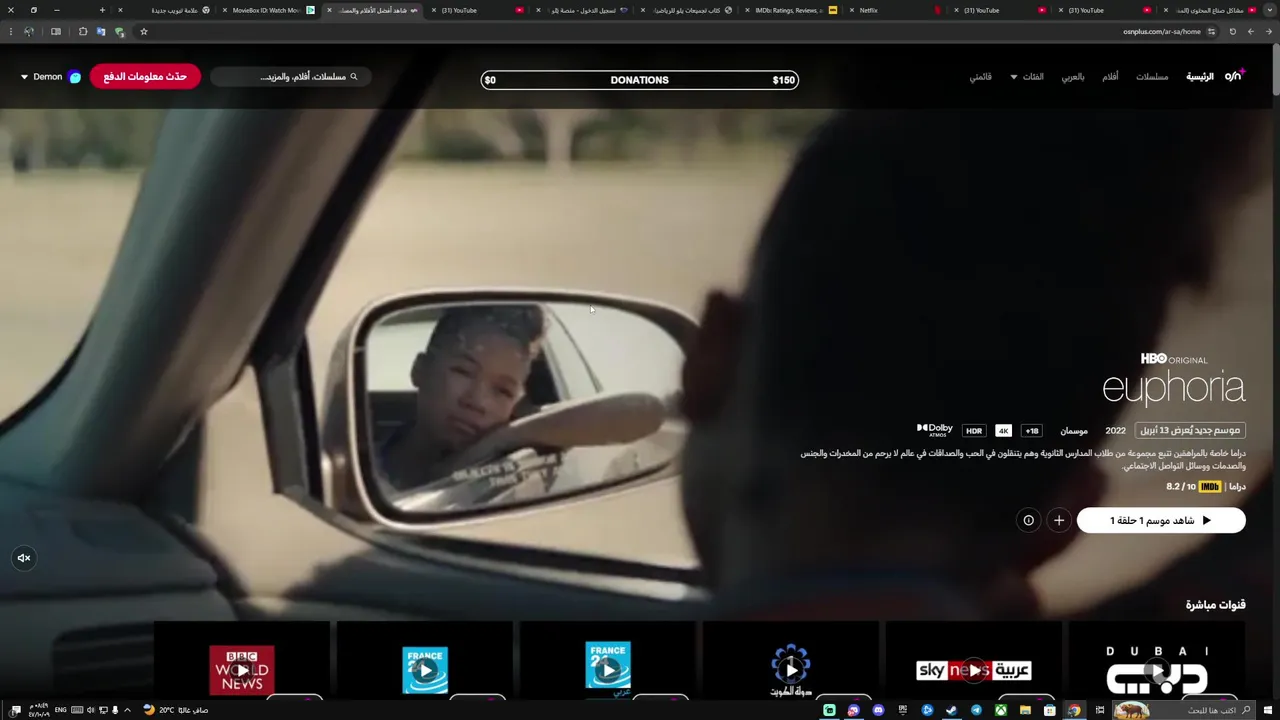Image resolution: width=1280 pixels, height=720 pixels.
Task: Play the Sky News Arabia live channel
Action: pyautogui.click(x=974, y=668)
